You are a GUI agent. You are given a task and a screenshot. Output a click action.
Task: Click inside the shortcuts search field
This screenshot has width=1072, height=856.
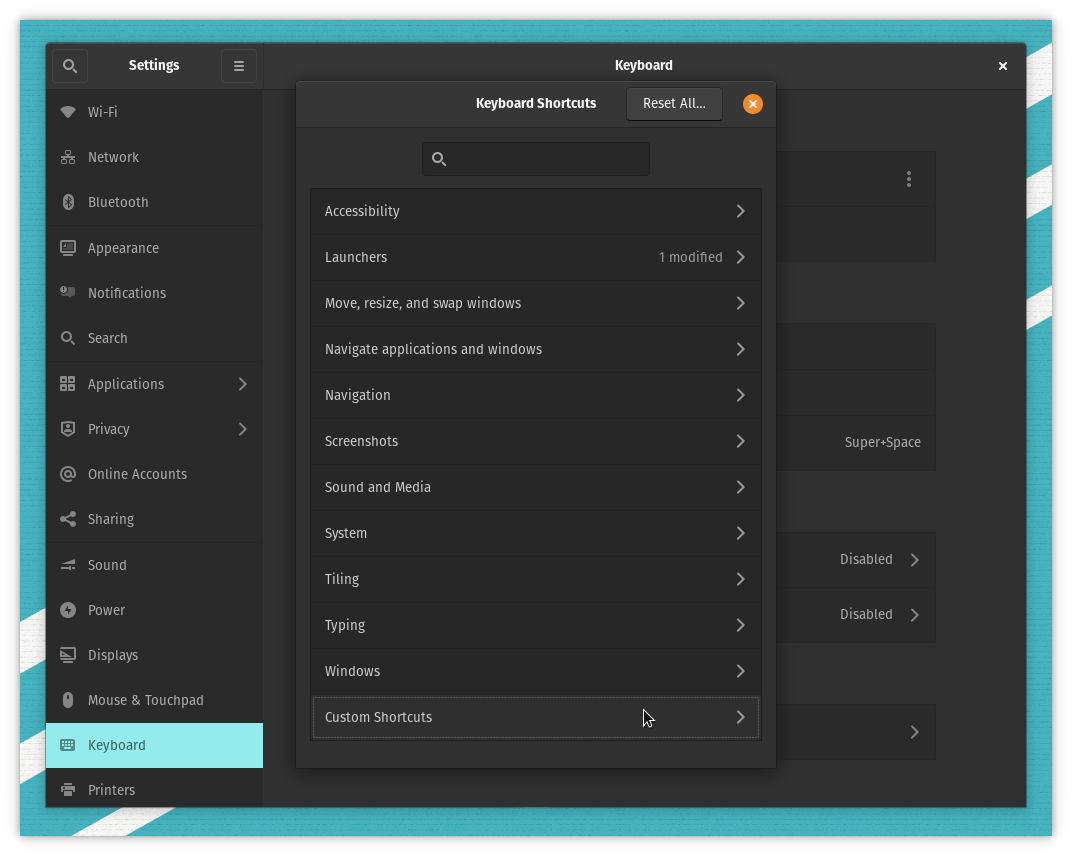(x=536, y=158)
